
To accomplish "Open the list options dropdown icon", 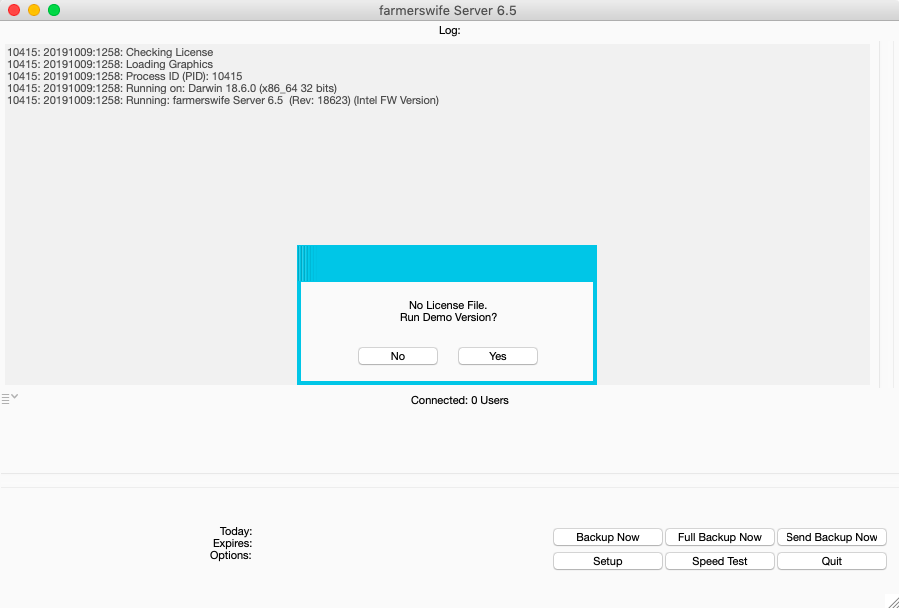I will pyautogui.click(x=10, y=398).
